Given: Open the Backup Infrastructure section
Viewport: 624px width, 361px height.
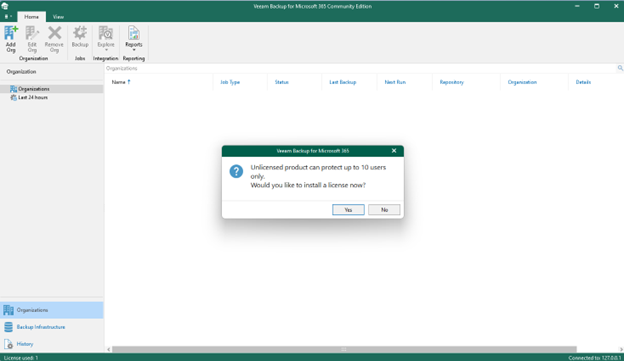Looking at the screenshot, I should (x=52, y=327).
